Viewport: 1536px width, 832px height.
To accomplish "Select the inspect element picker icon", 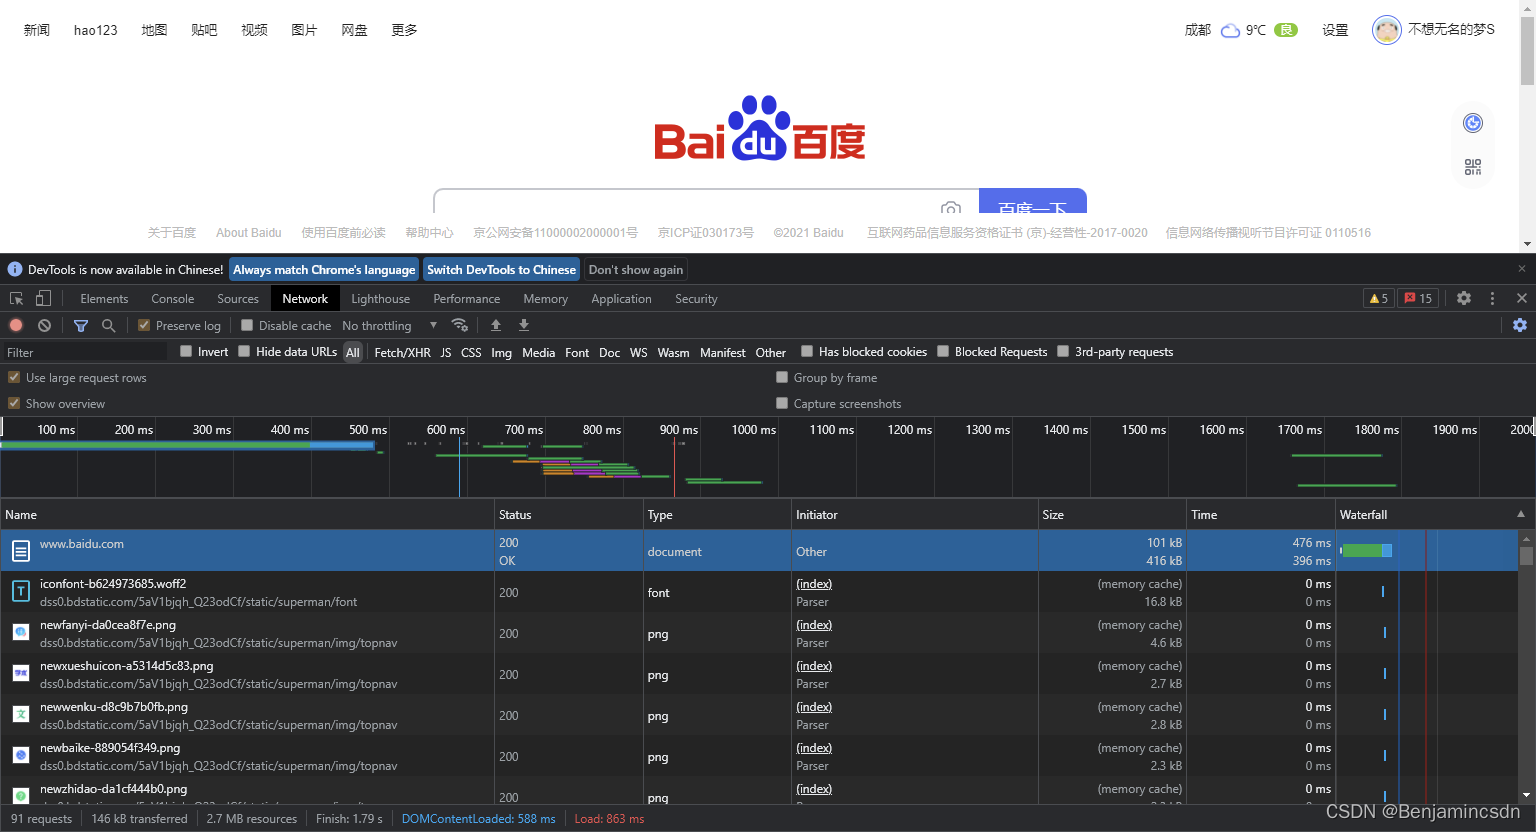I will pos(16,298).
